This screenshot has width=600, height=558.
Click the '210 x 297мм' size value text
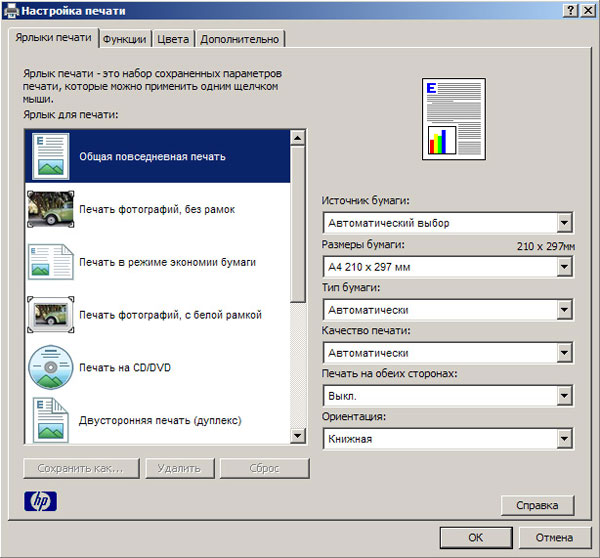(x=546, y=246)
